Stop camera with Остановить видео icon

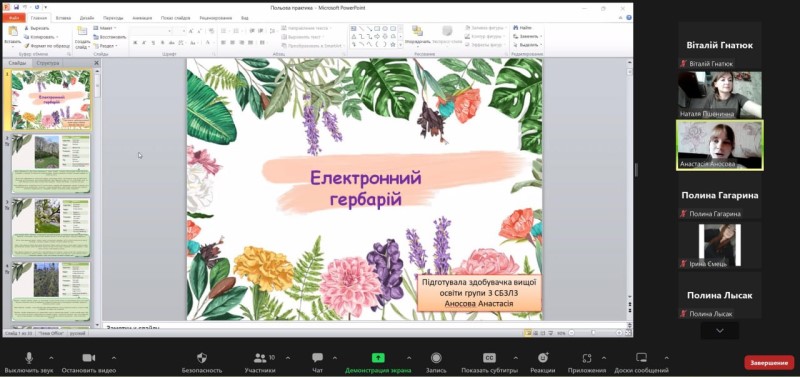[x=89, y=358]
